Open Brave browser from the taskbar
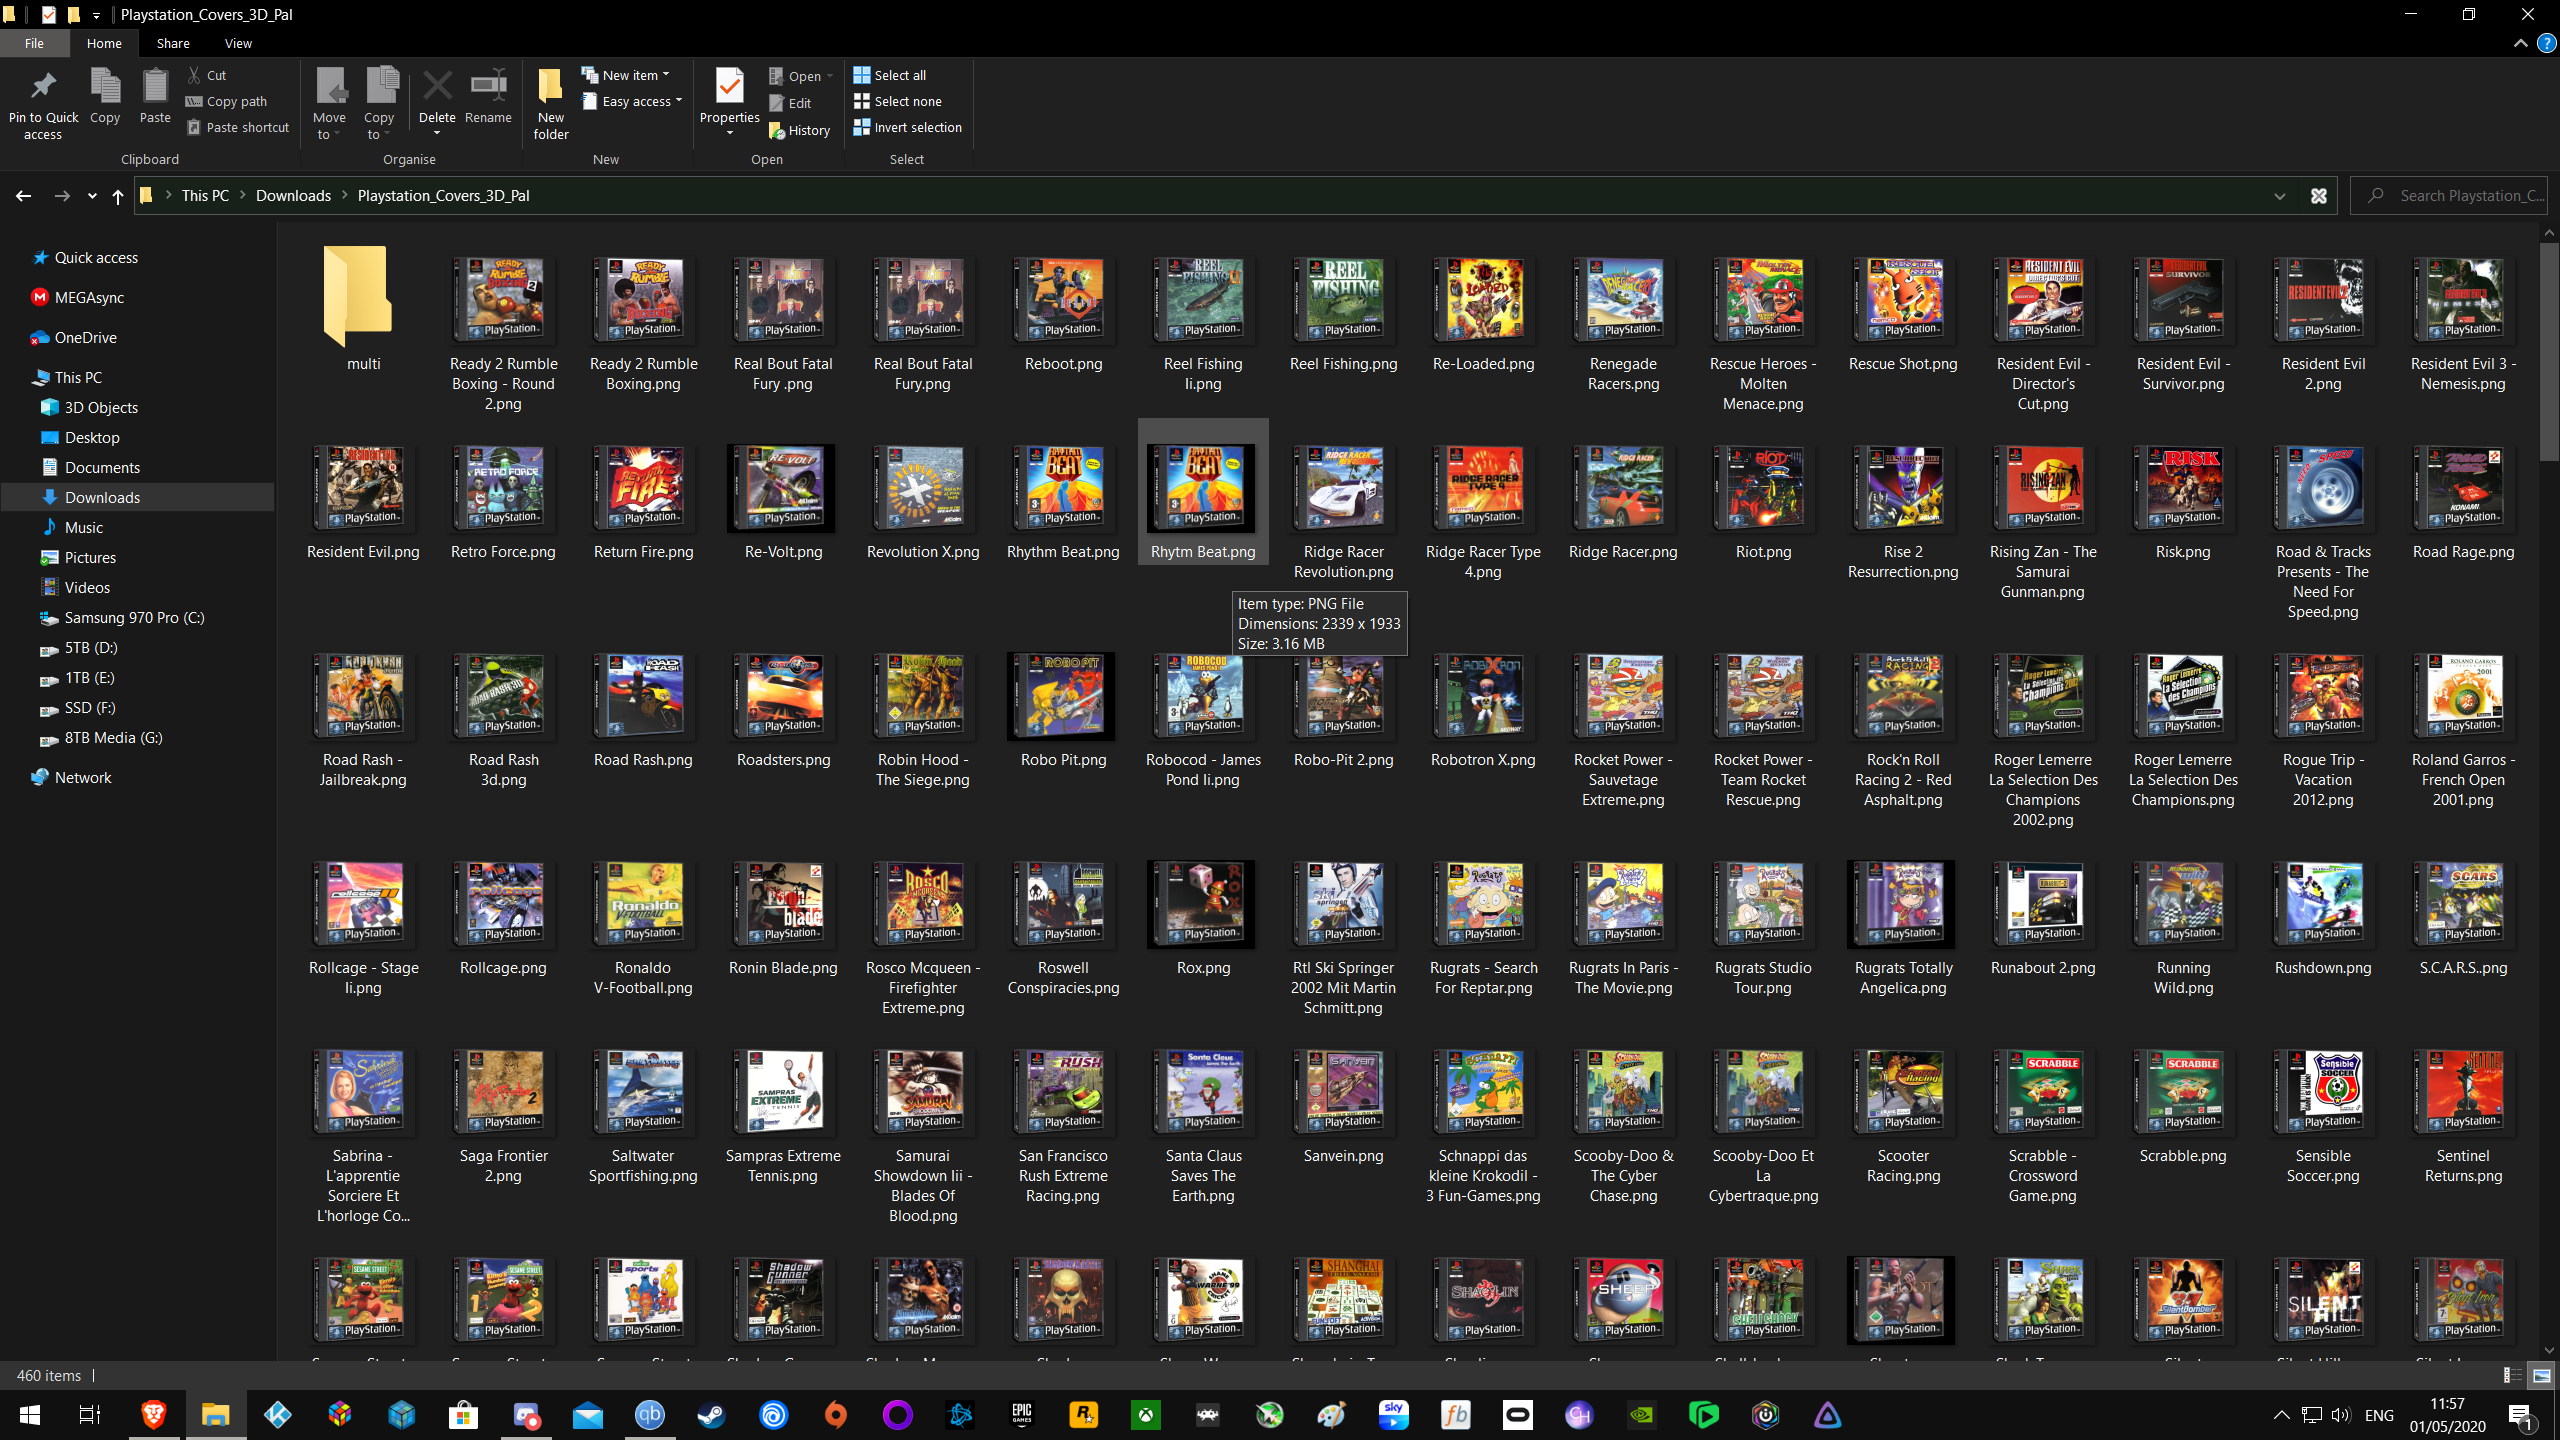The width and height of the screenshot is (2560, 1440). (153, 1415)
